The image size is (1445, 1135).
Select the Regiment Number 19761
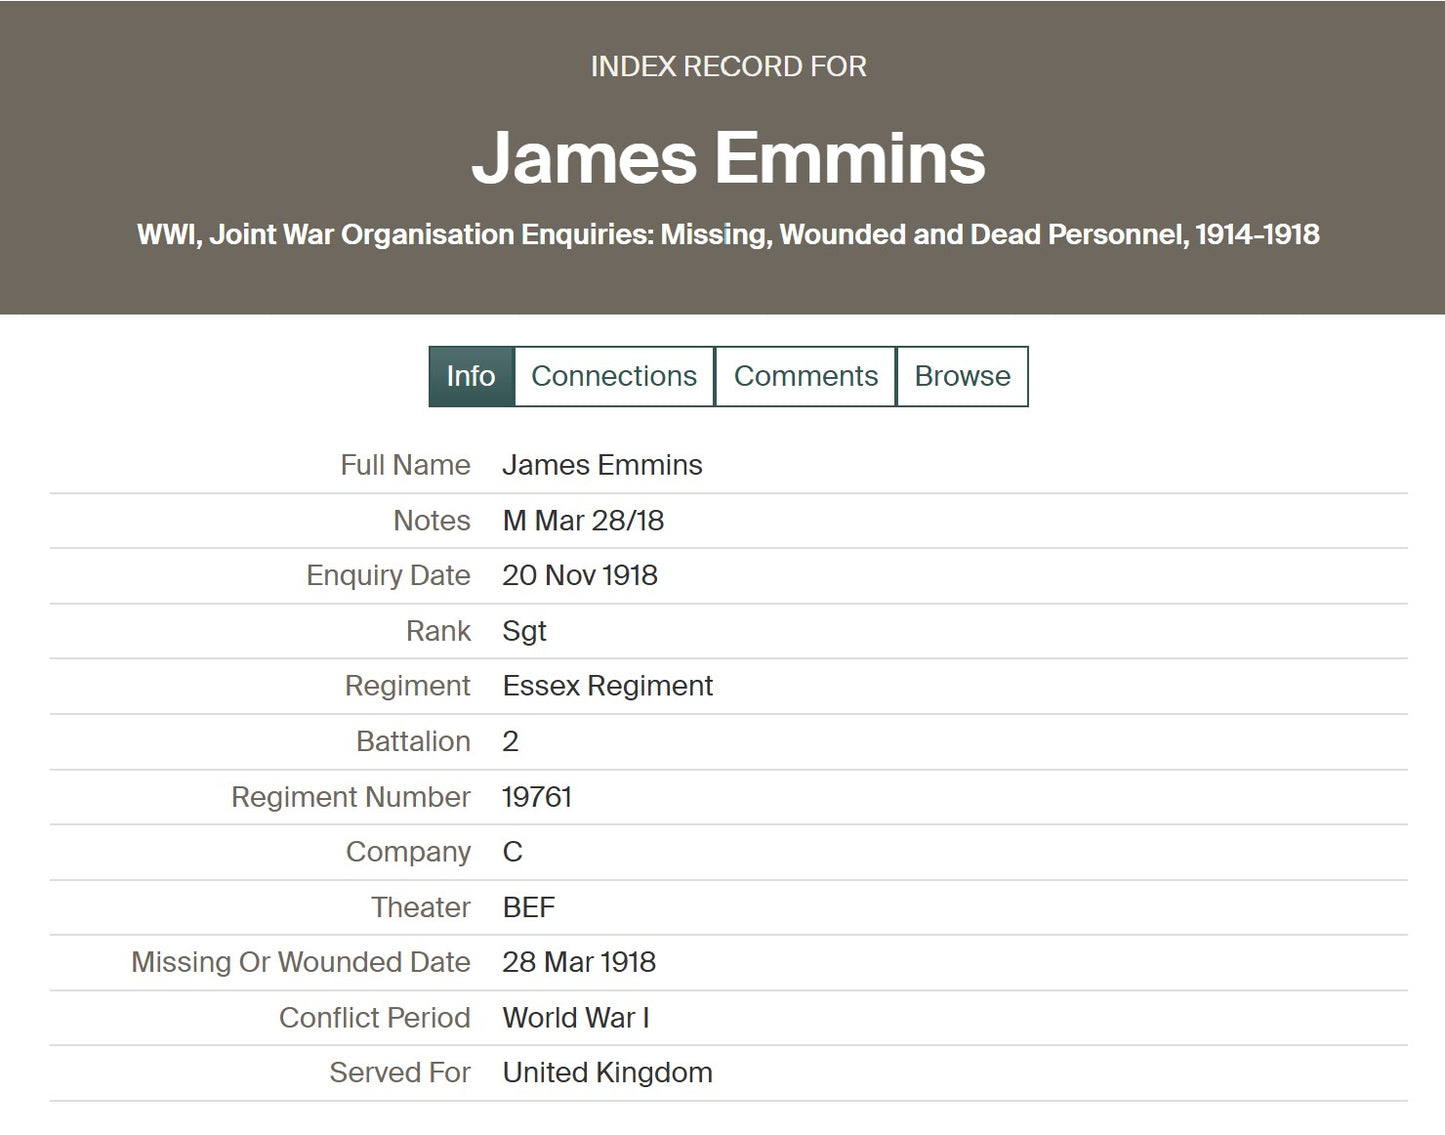pos(537,797)
